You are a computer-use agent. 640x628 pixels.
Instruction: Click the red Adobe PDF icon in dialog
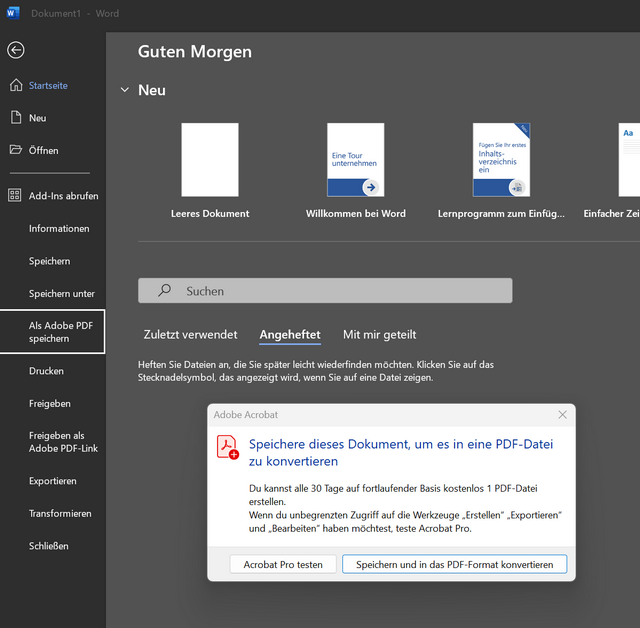(x=228, y=447)
